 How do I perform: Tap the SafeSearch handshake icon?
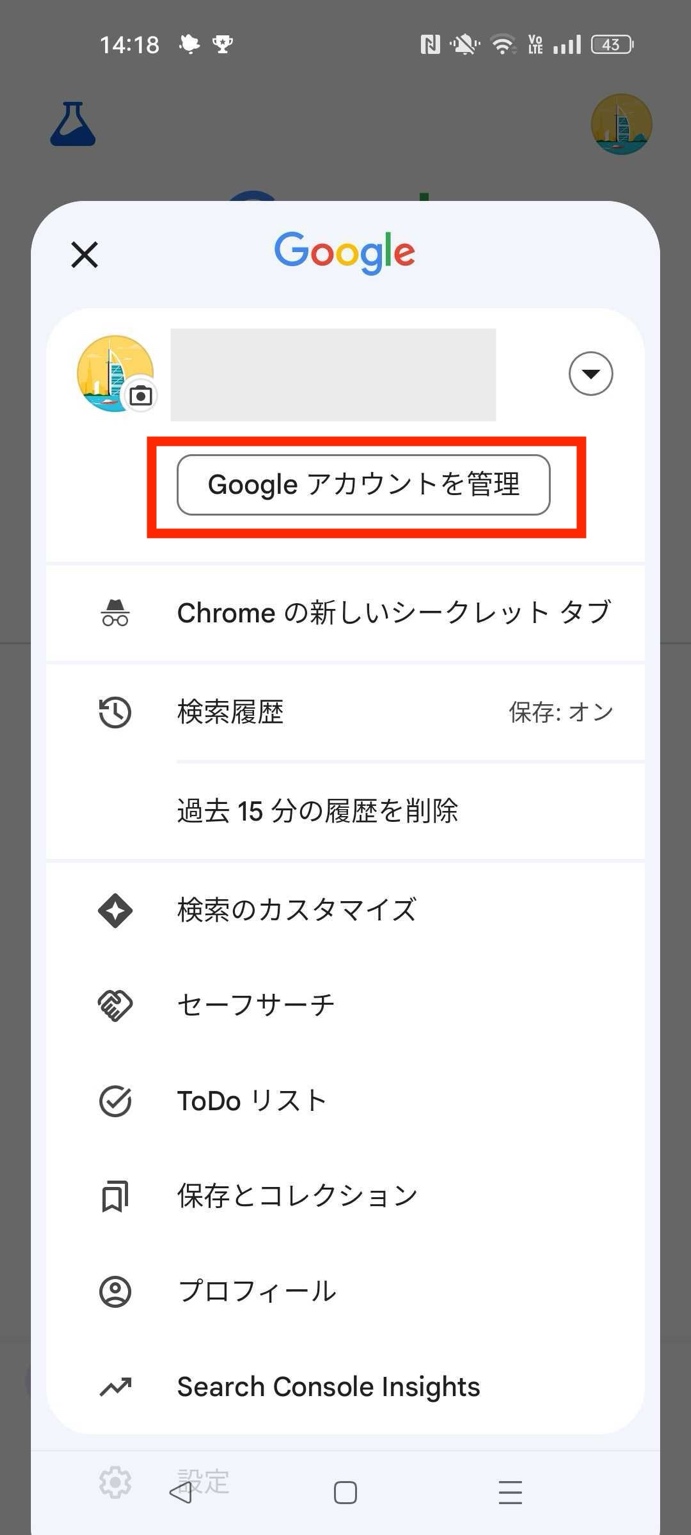click(x=115, y=1005)
